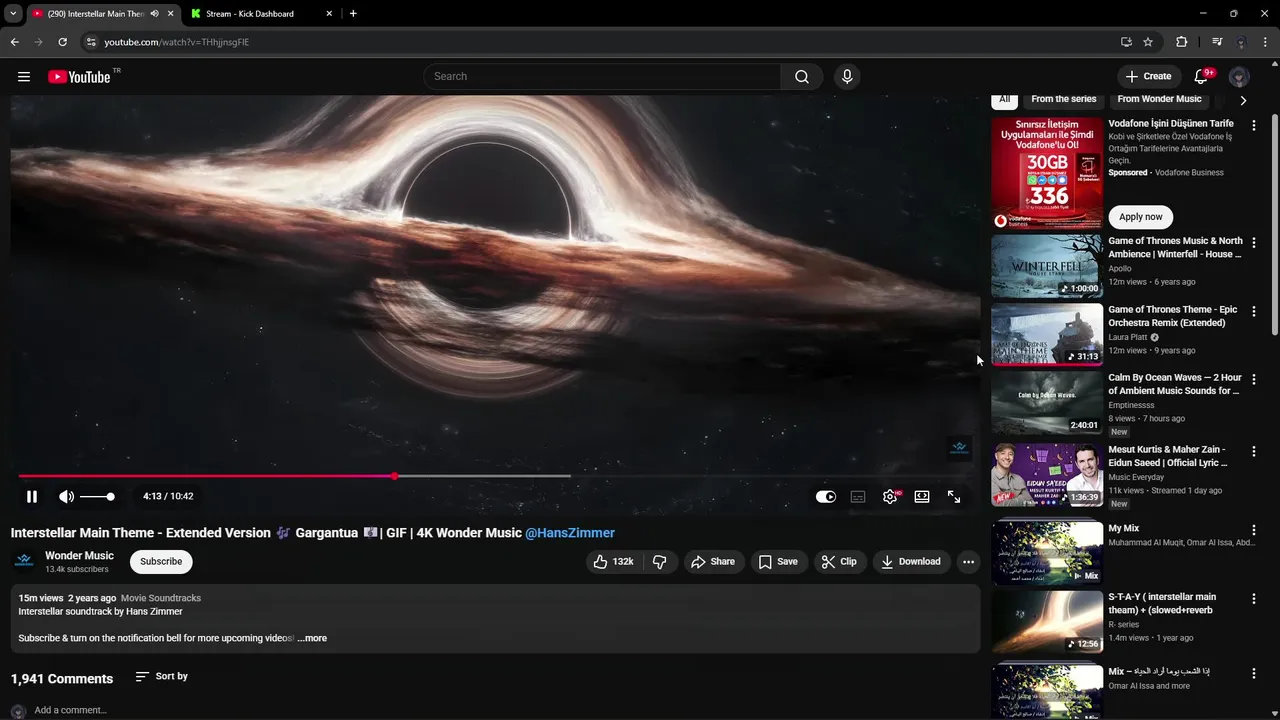
Task: Toggle the autoplay switch
Action: (826, 497)
